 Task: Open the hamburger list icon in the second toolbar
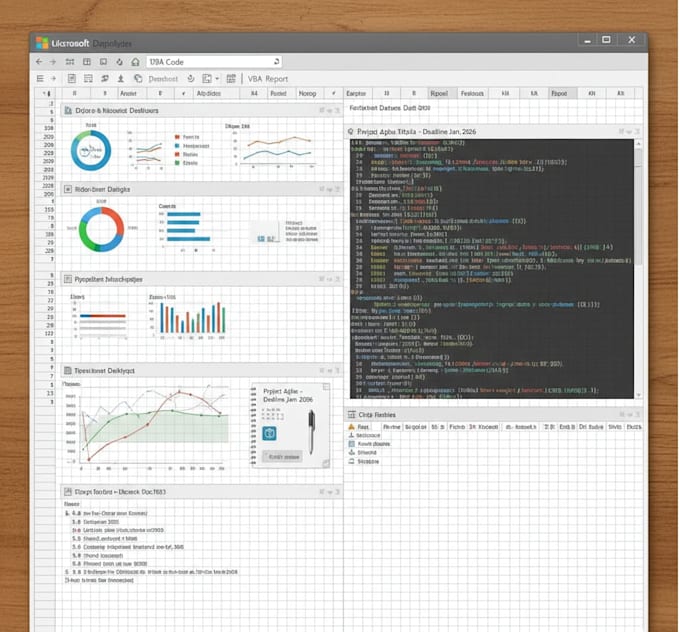click(x=40, y=79)
